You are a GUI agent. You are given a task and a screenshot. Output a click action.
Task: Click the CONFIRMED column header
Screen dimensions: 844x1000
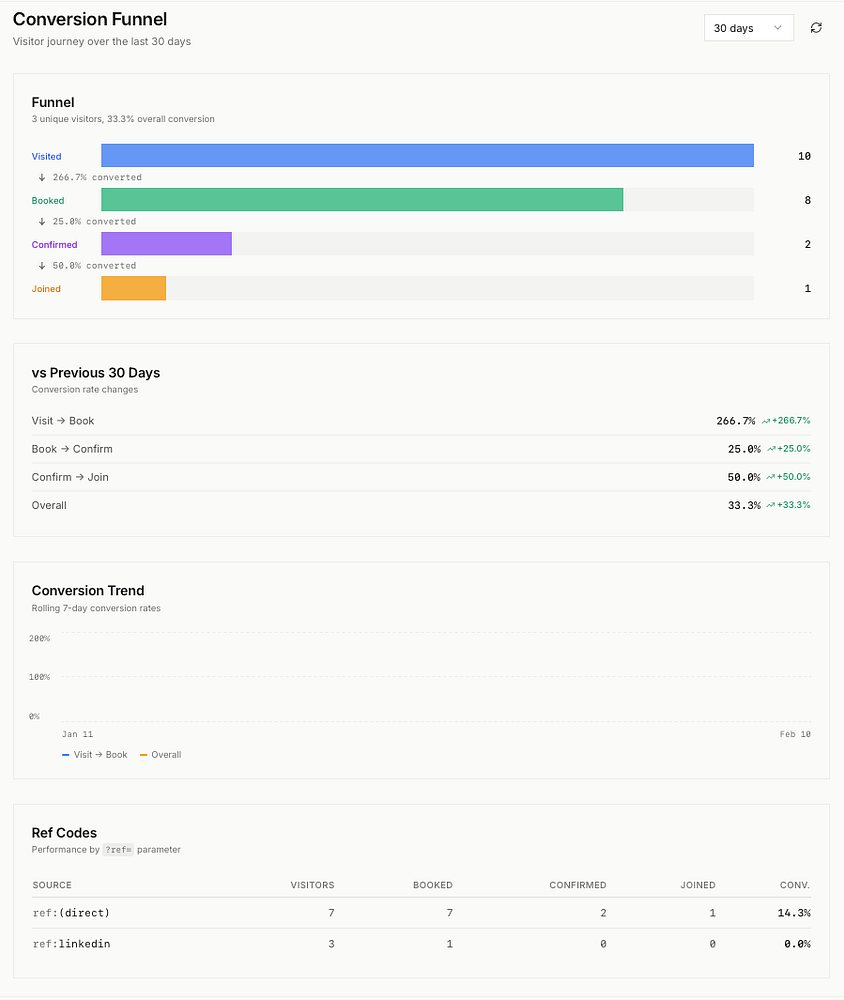[x=577, y=885]
